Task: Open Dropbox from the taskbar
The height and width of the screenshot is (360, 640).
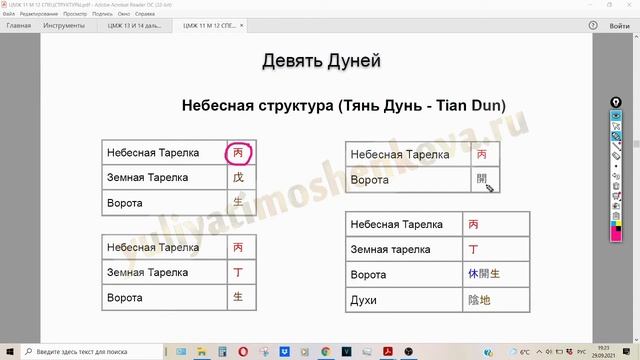Action: pos(284,351)
